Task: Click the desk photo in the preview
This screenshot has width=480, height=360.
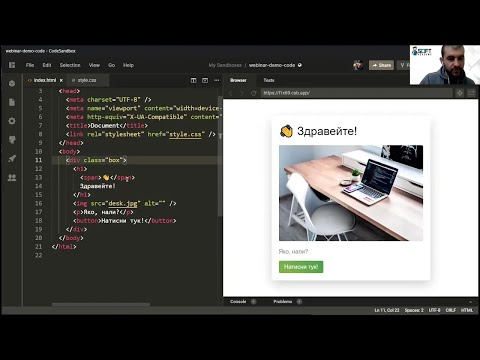Action: click(351, 193)
